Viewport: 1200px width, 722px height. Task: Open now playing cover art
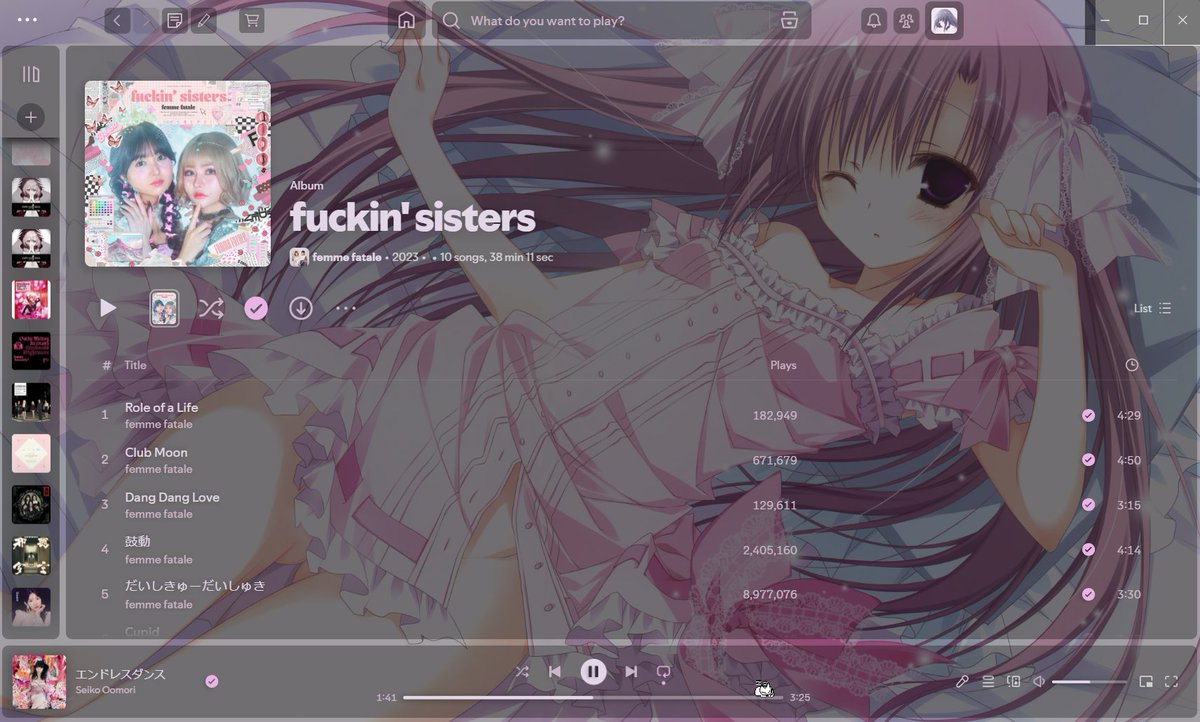pos(39,682)
